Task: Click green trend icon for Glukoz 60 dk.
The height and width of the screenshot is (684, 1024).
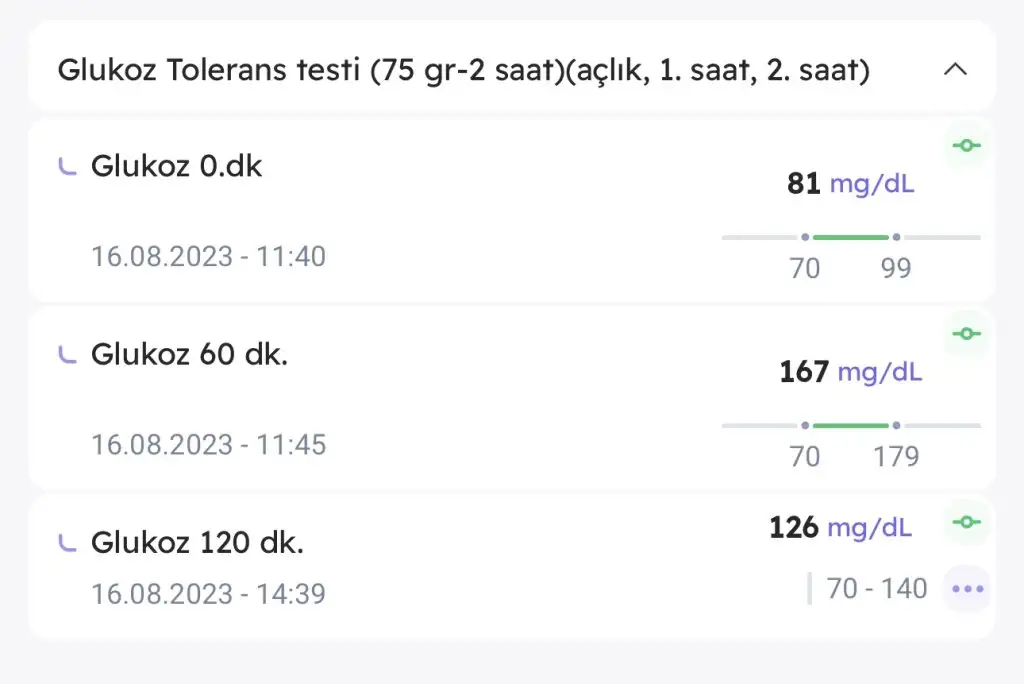Action: click(966, 334)
